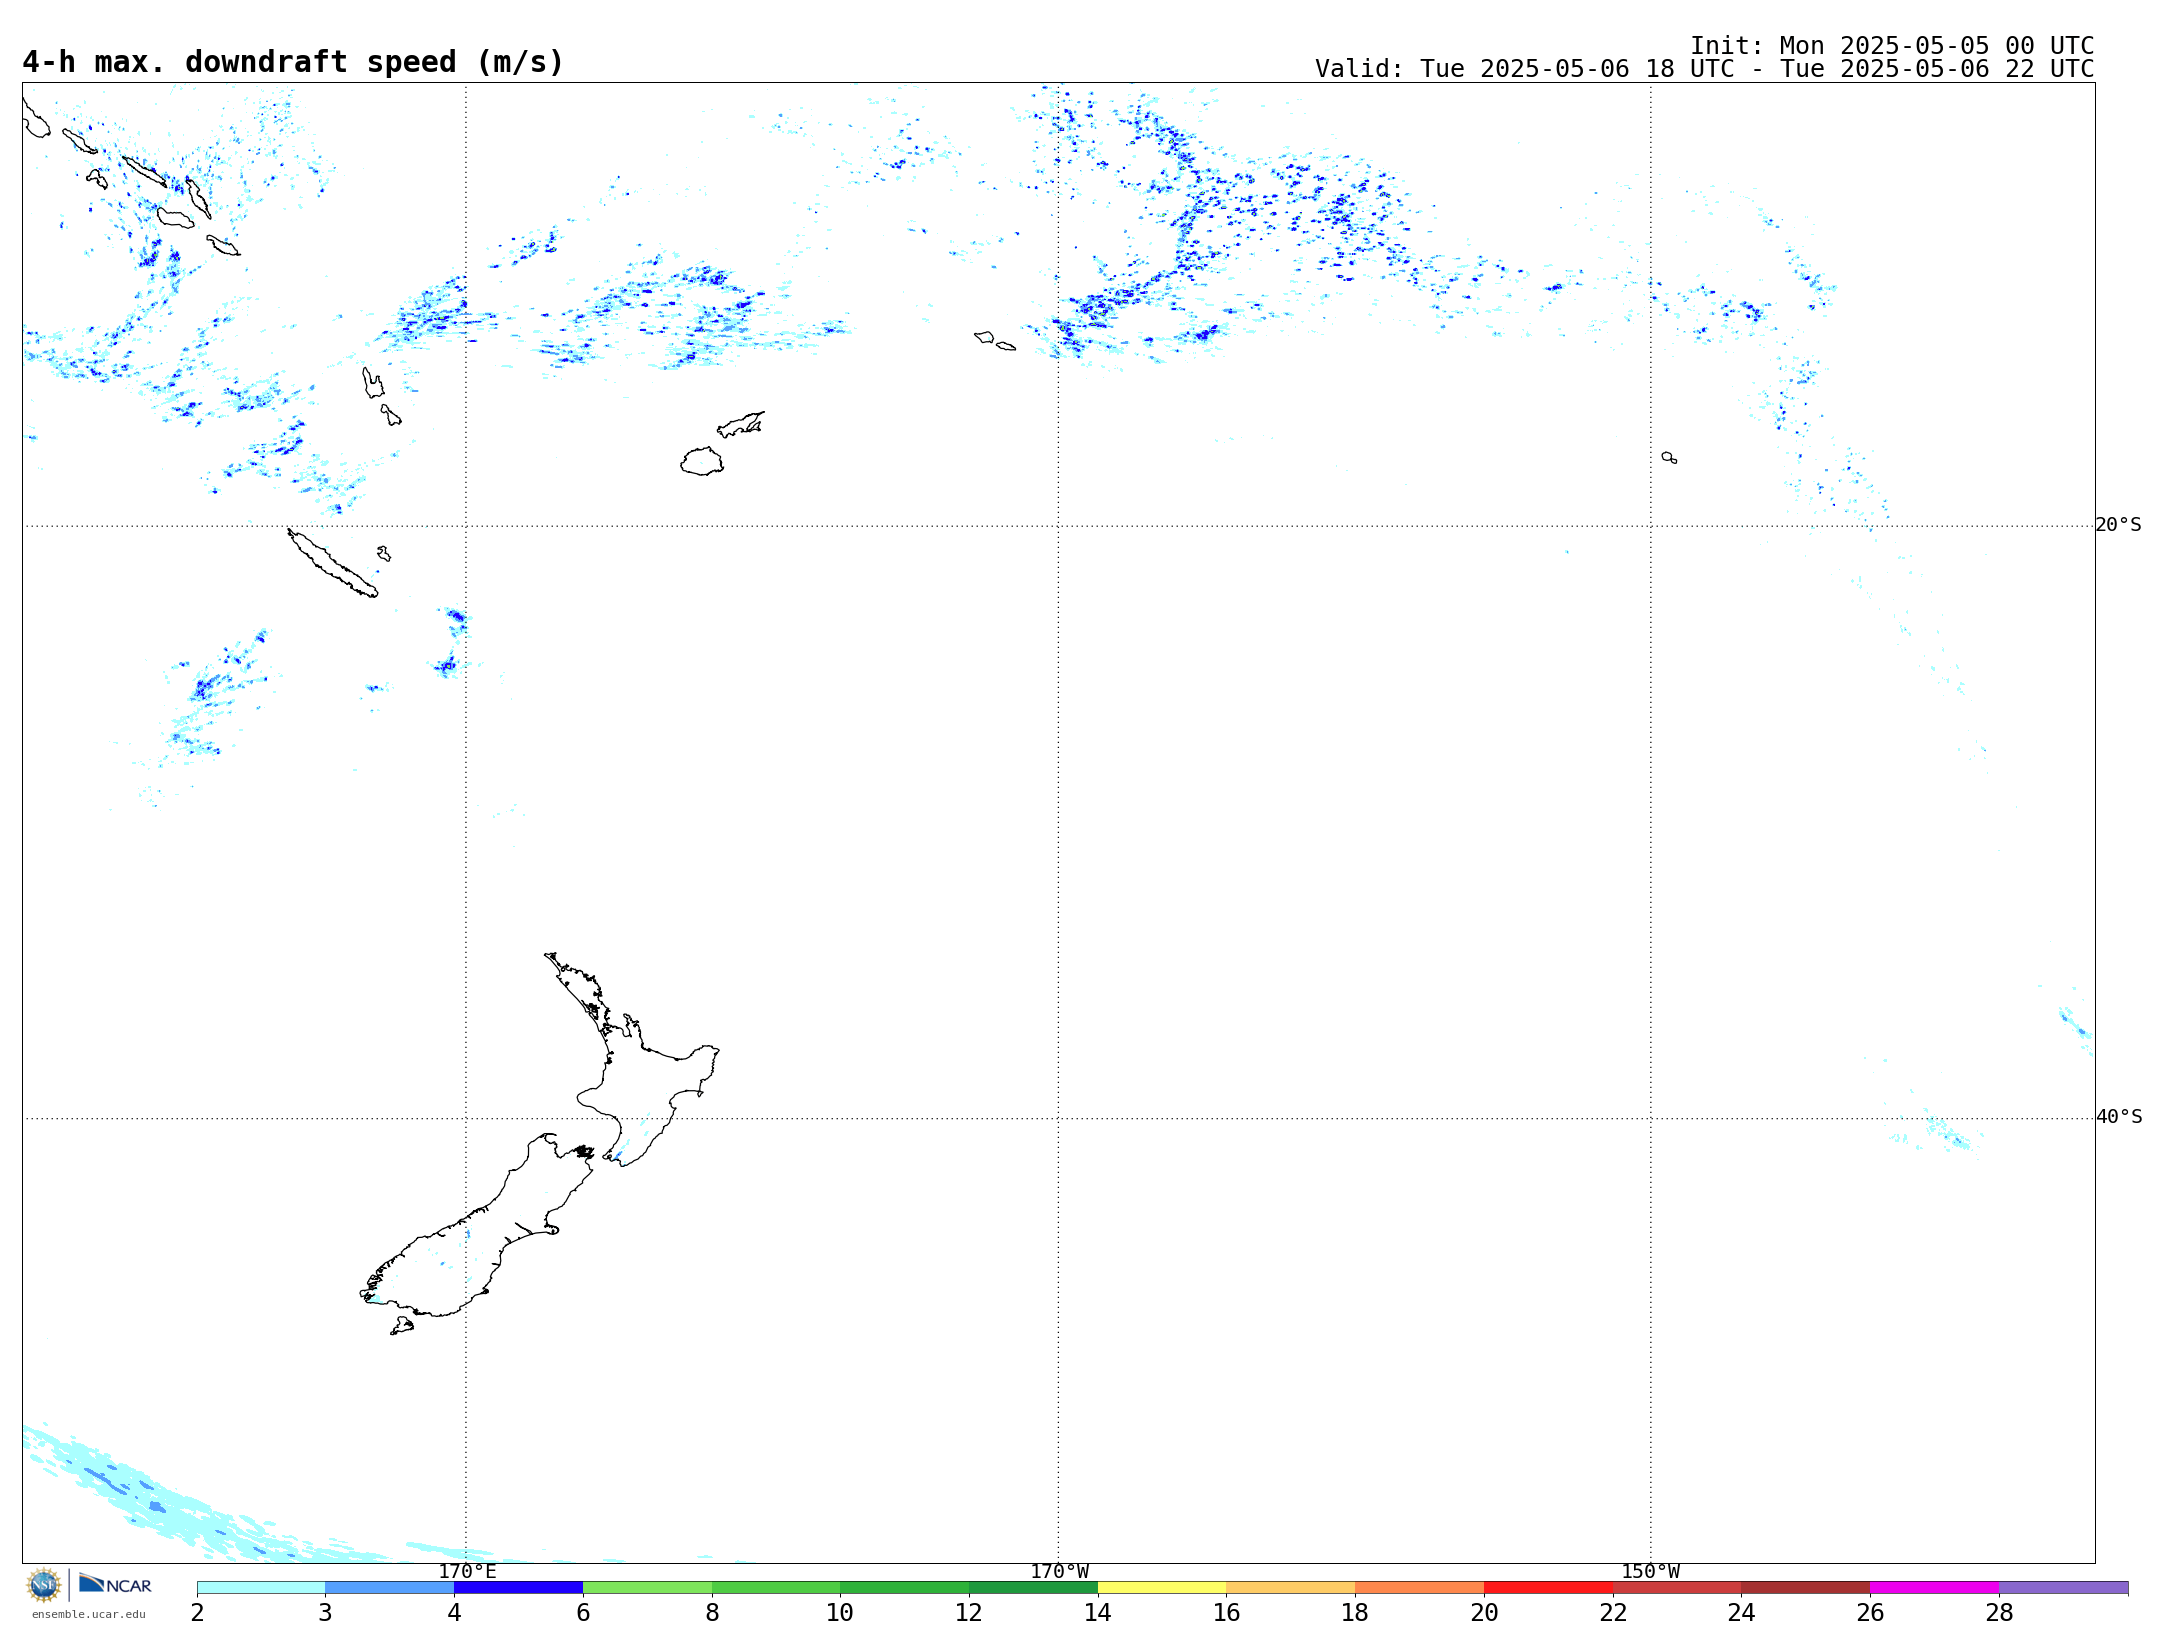Click the 'Init: Mon 2025-05-05 00 UTC' text
2160x1626 pixels.
[x=1892, y=46]
